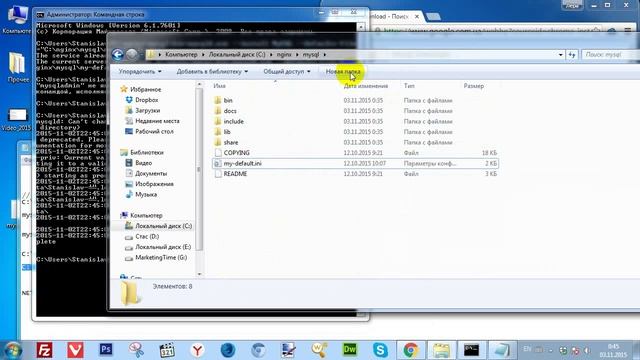Open Vivaldi from the taskbar
The height and width of the screenshot is (360, 640).
tap(75, 350)
